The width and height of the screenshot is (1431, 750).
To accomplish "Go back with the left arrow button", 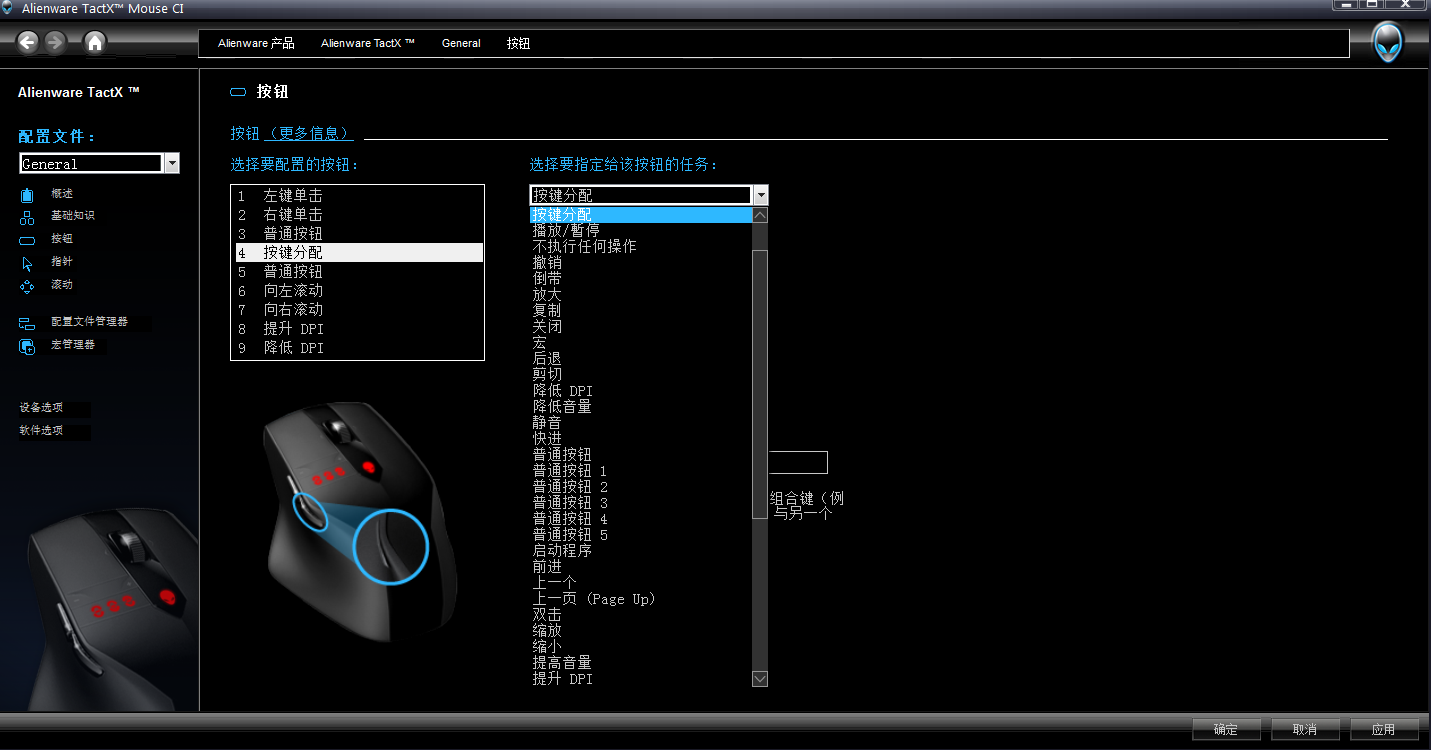I will [x=28, y=42].
